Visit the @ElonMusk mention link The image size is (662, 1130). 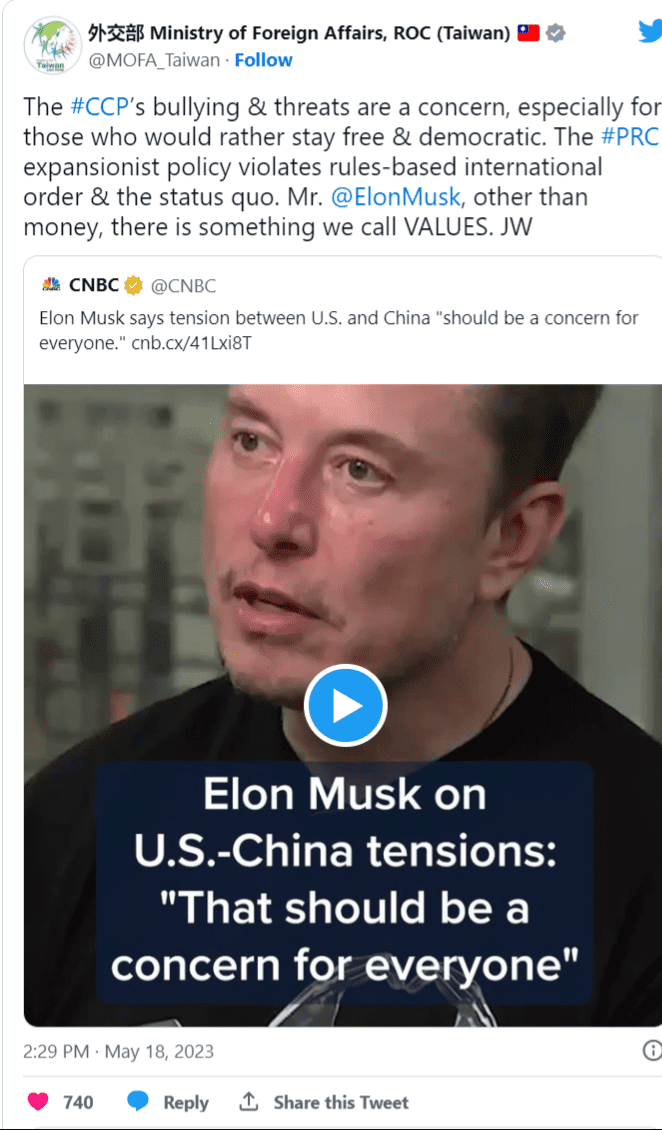[x=395, y=197]
